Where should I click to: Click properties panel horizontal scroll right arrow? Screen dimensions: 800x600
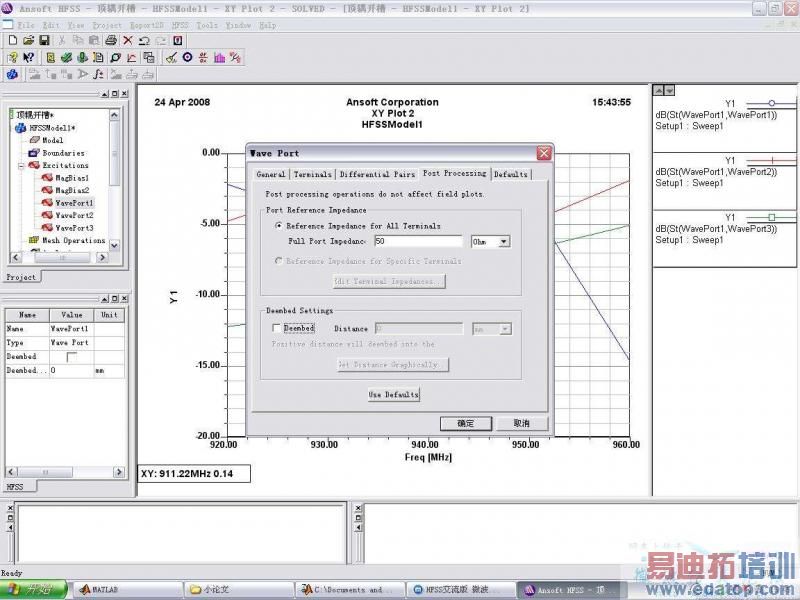point(119,472)
